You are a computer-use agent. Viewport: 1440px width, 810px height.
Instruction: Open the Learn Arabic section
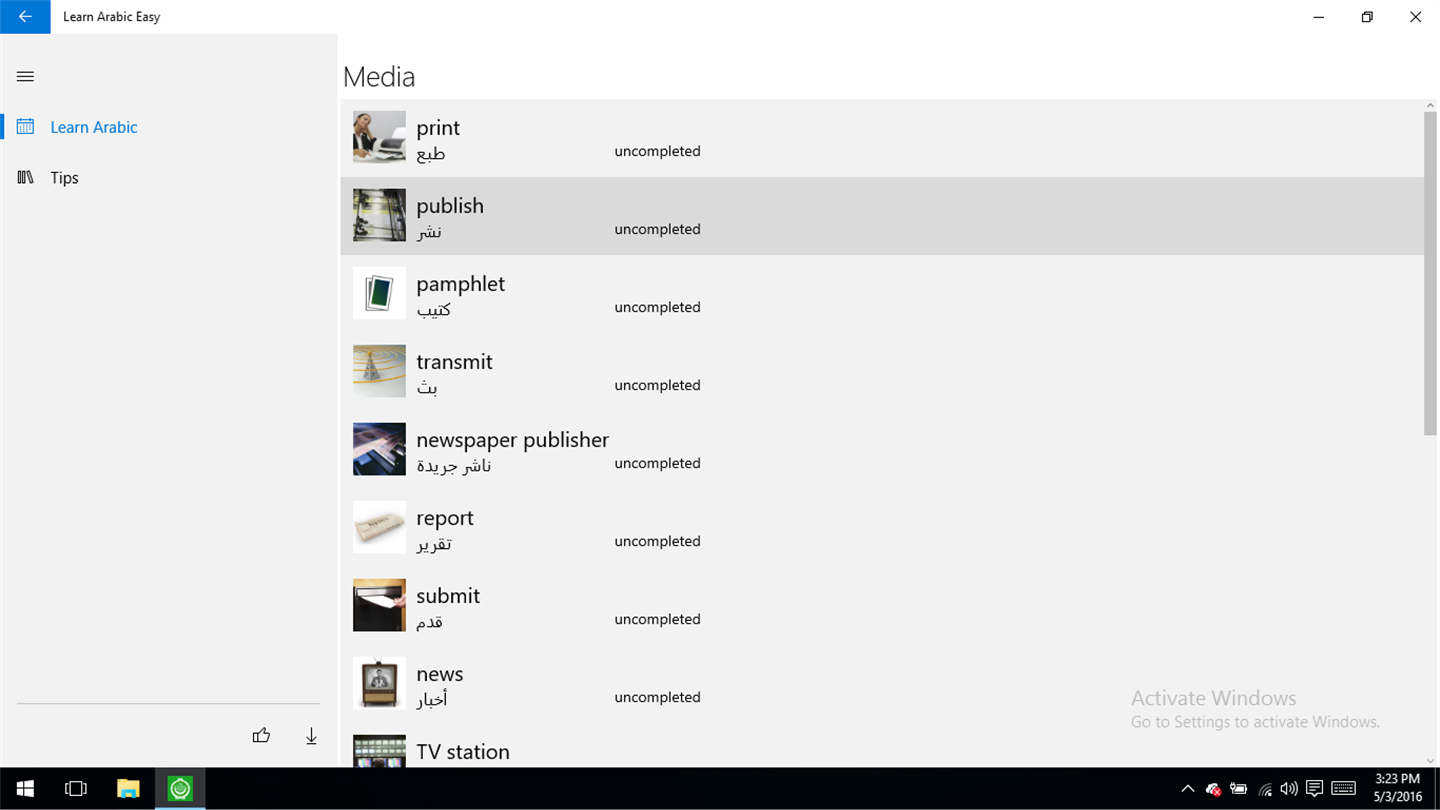(x=93, y=127)
